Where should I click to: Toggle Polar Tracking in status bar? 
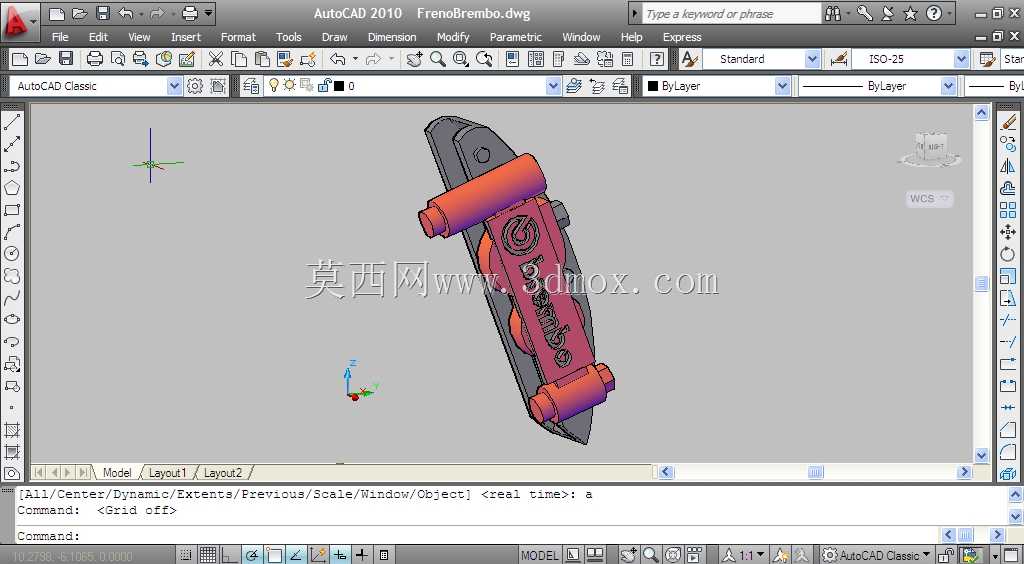(252, 556)
